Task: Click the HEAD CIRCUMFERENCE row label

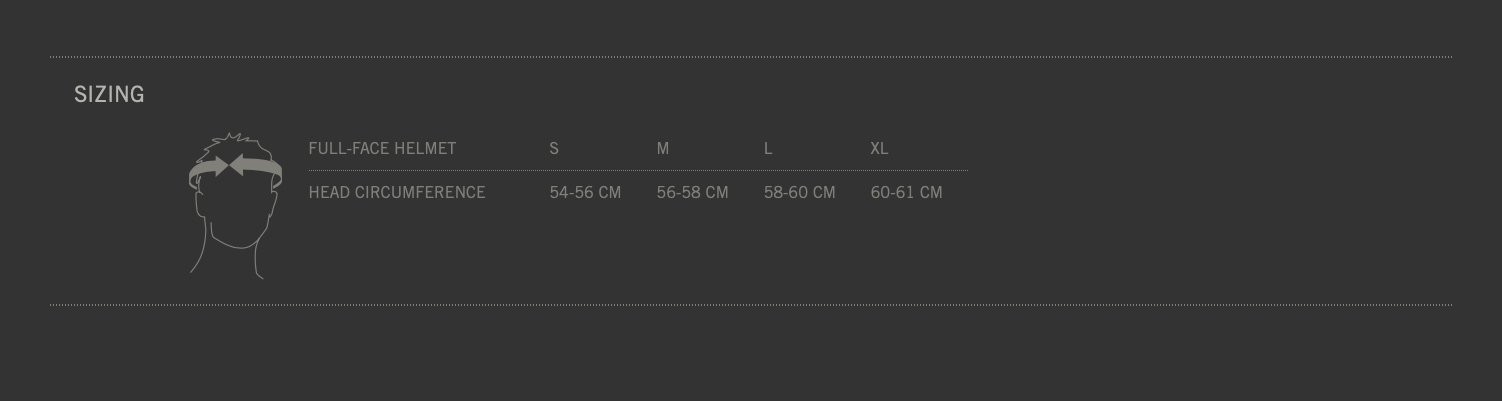Action: 397,192
